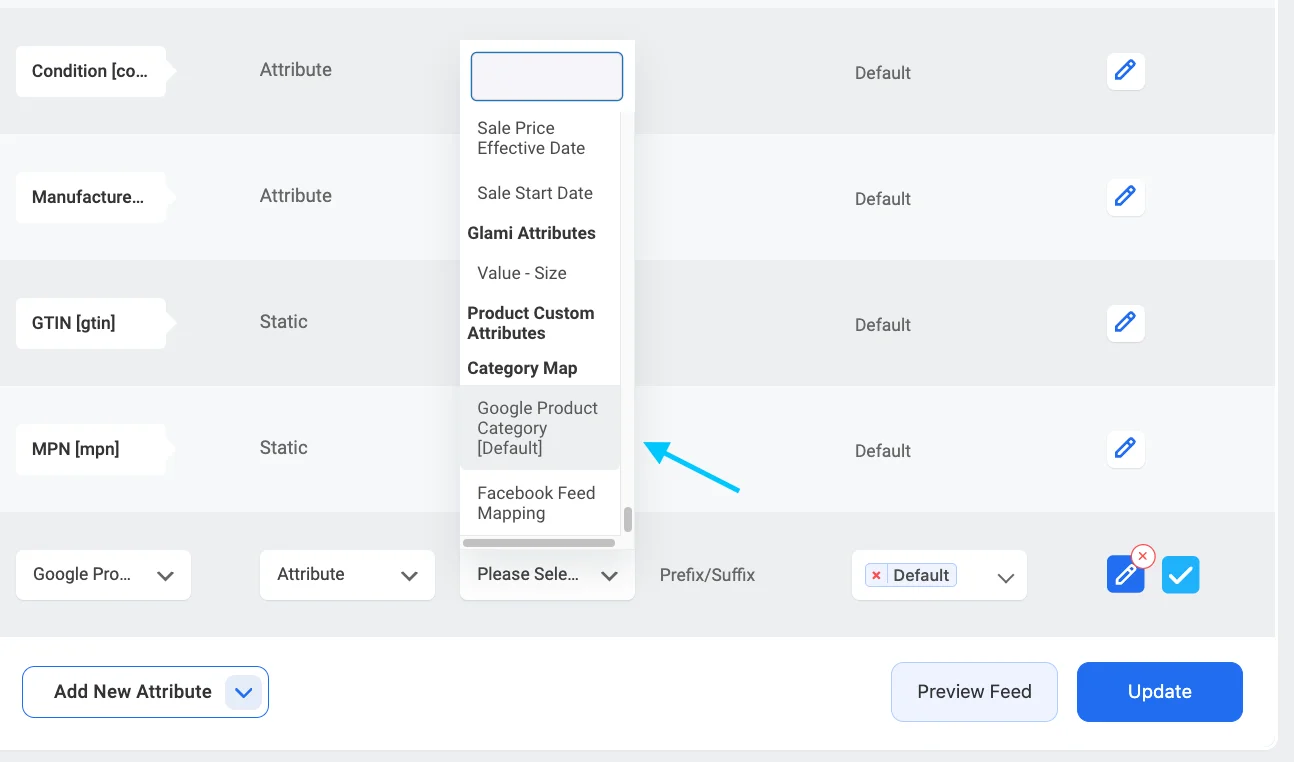The image size is (1294, 762).
Task: Open the Attribute type dropdown in bottom row
Action: (347, 575)
